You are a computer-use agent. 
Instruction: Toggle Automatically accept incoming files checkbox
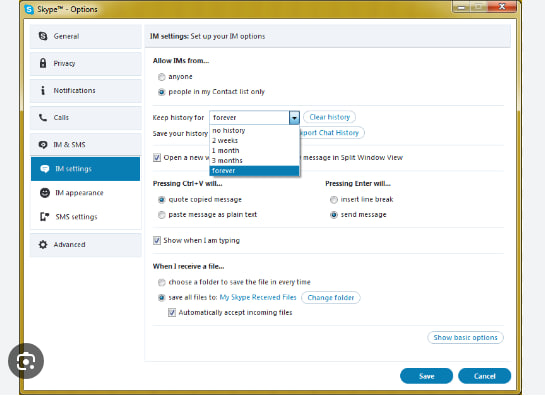click(172, 312)
